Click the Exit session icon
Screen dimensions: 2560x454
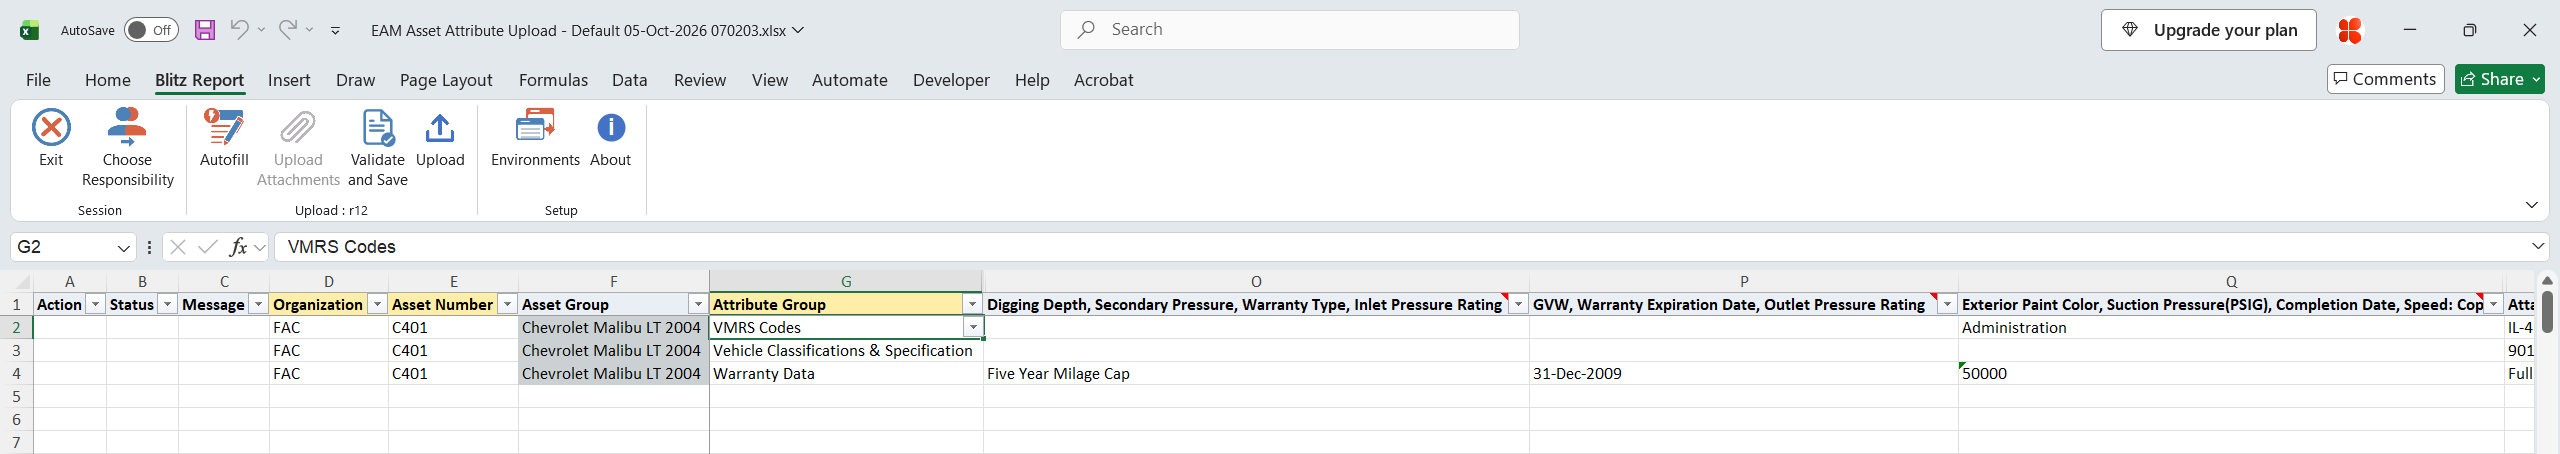point(51,128)
